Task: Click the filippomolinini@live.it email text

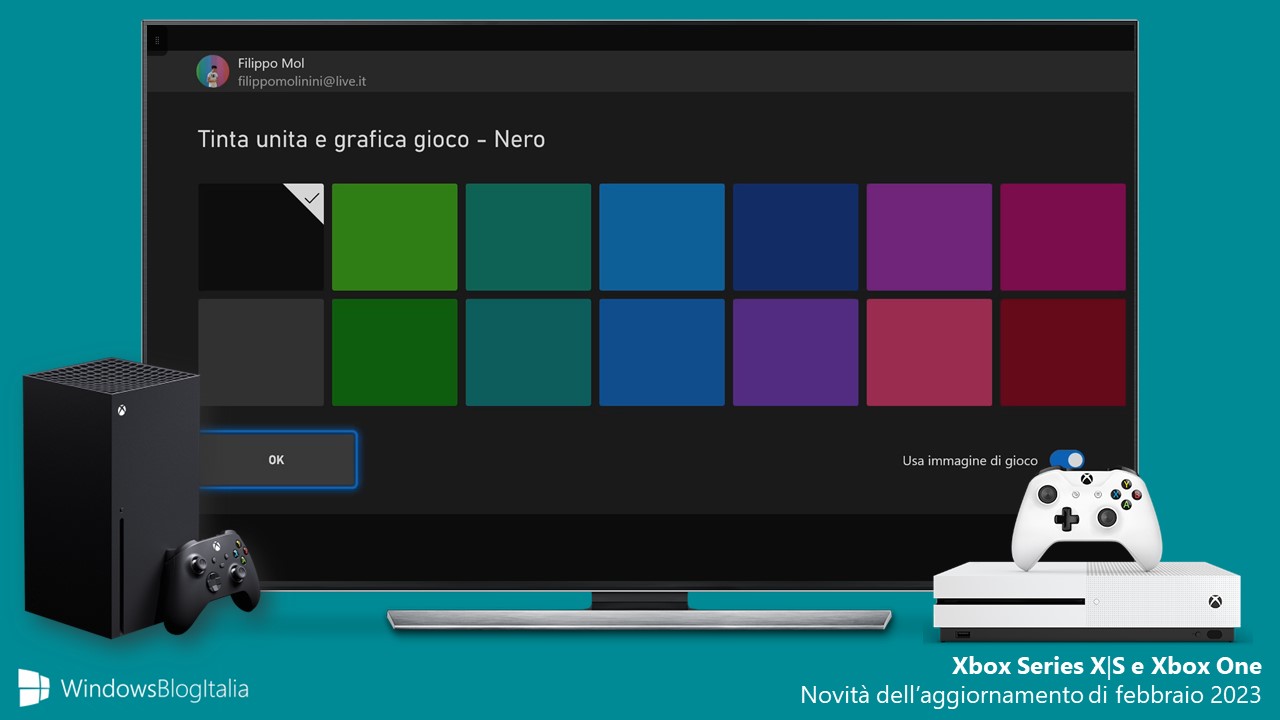Action: [302, 81]
